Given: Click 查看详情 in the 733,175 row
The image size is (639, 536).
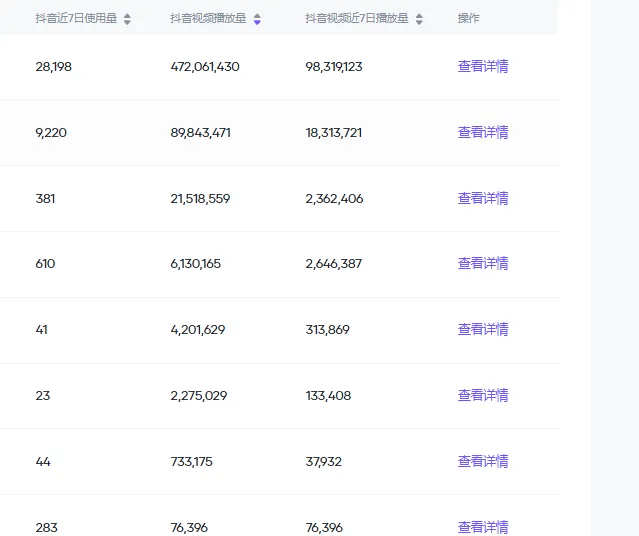Looking at the screenshot, I should 483,461.
